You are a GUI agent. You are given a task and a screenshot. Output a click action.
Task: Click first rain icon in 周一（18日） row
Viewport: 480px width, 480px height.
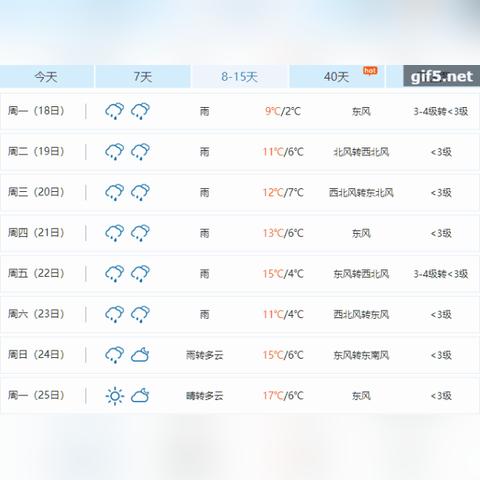pos(115,111)
